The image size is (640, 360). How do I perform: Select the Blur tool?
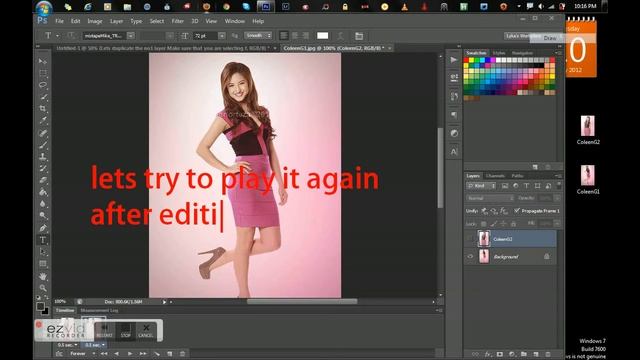(x=42, y=204)
